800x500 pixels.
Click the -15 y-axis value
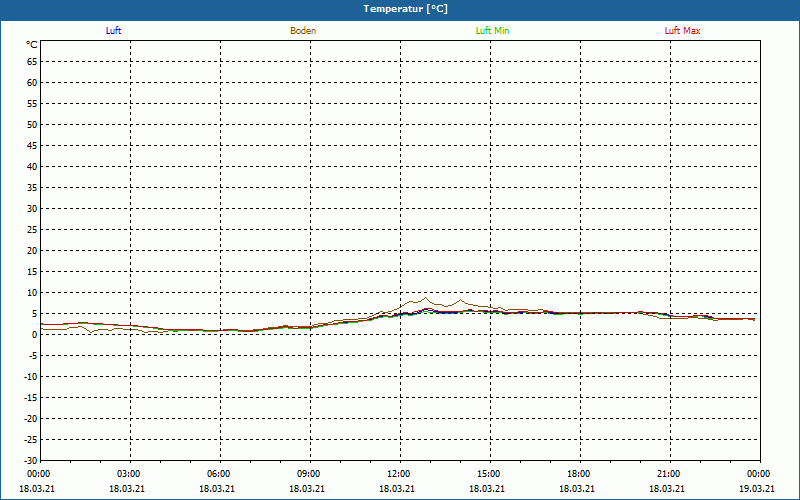32,398
